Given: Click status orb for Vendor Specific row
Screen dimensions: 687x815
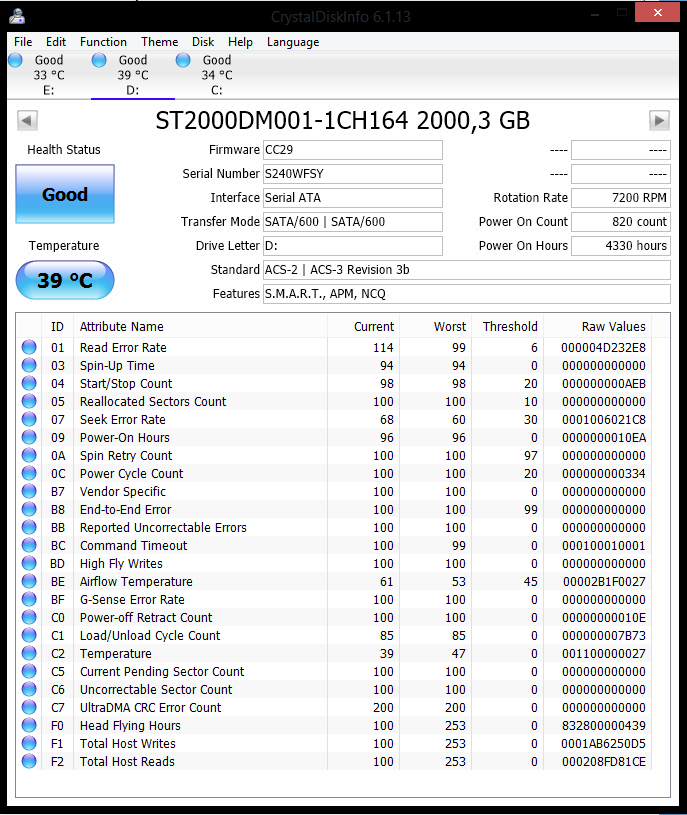Looking at the screenshot, I should pos(29,491).
